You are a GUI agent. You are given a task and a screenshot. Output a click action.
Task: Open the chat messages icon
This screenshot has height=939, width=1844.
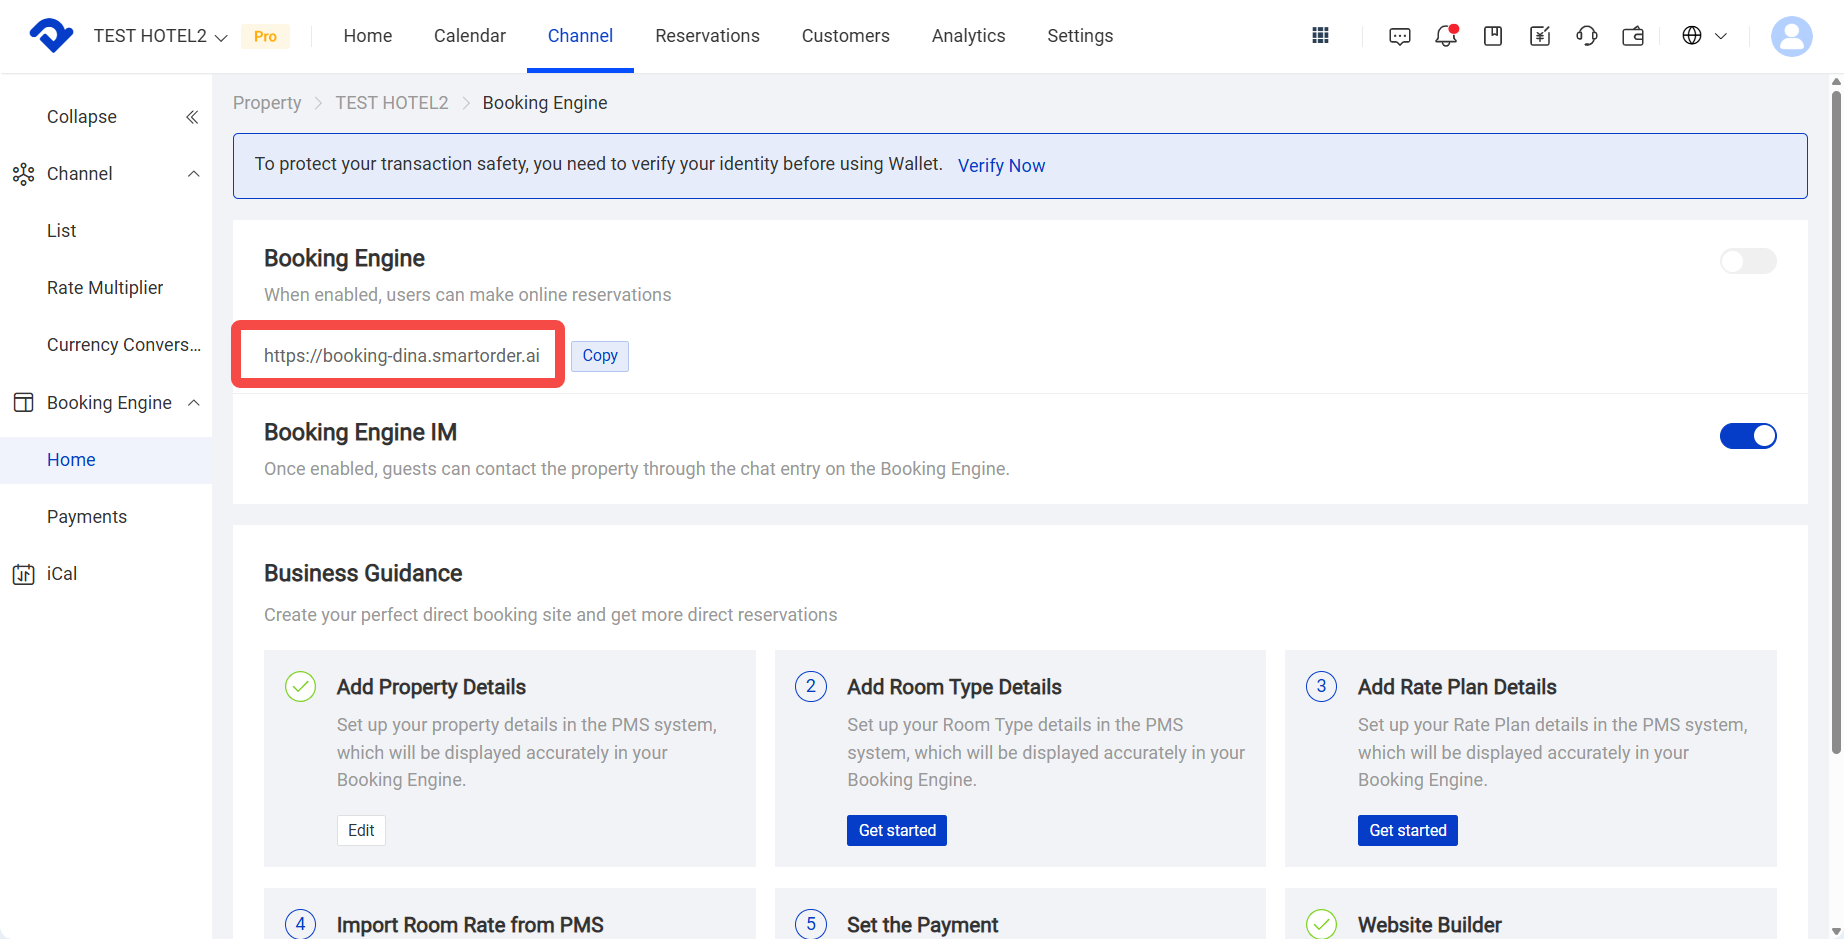[x=1400, y=36]
